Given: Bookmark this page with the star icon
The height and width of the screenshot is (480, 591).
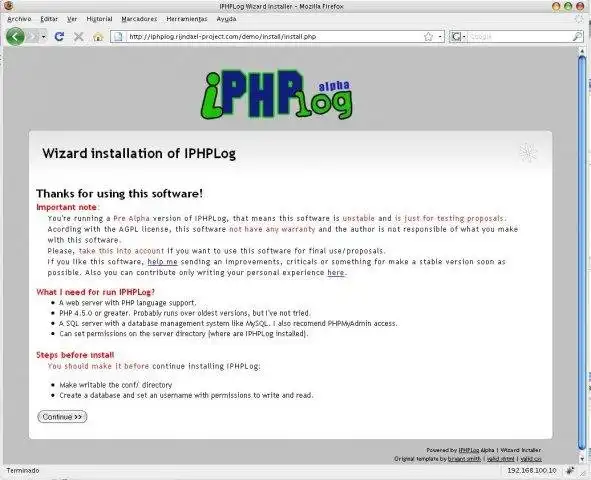Looking at the screenshot, I should [429, 37].
